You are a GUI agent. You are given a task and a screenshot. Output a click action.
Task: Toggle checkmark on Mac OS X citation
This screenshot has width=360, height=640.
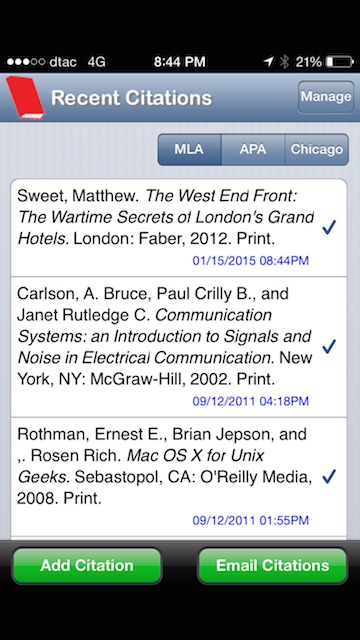pos(329,476)
